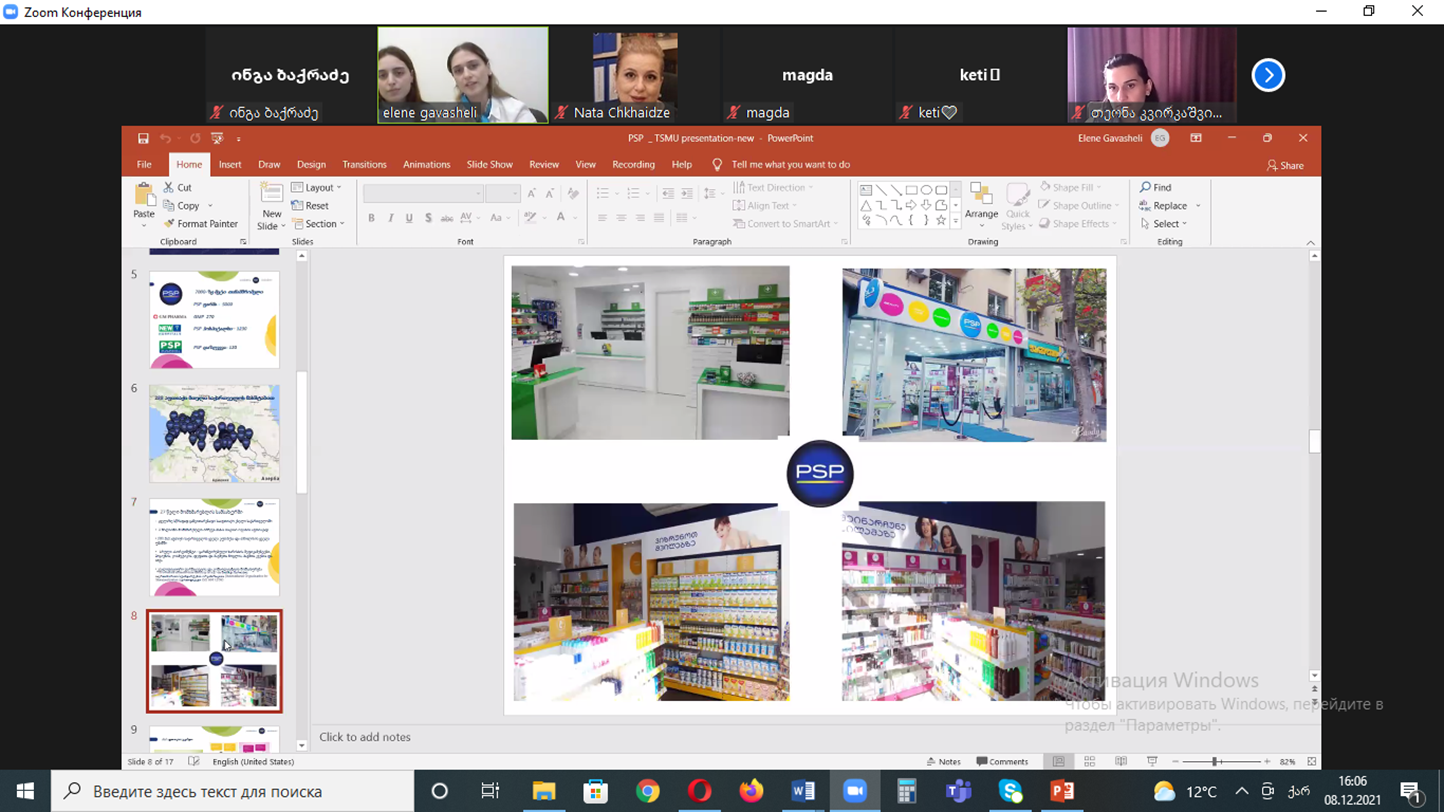Open the File menu
The height and width of the screenshot is (812, 1444).
(x=144, y=165)
